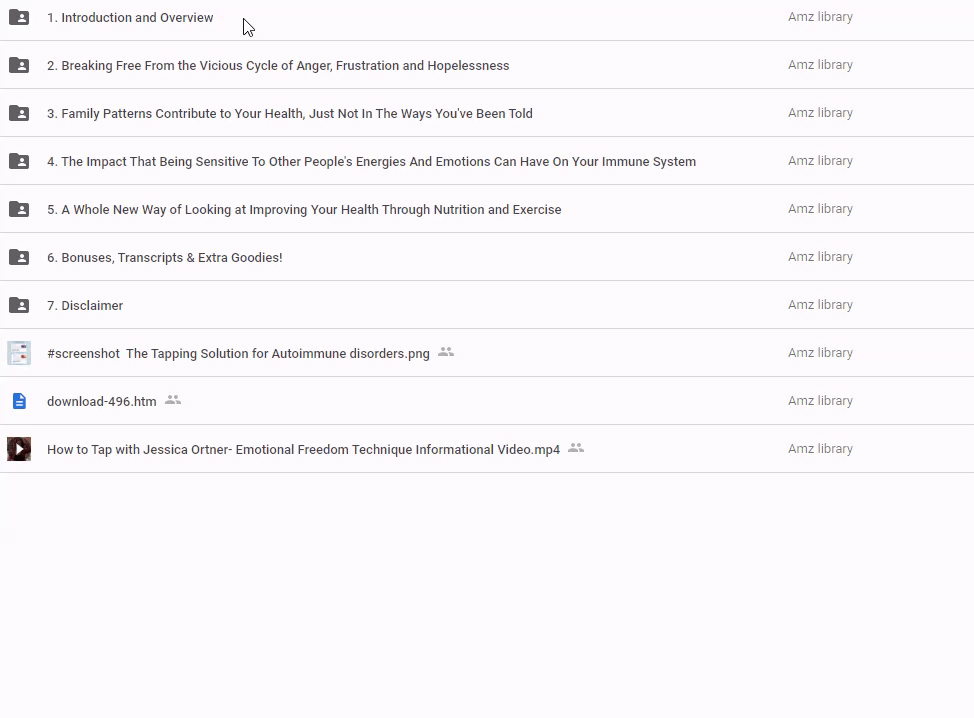Click the video play thumbnail for Jessica Ortner mp4
This screenshot has height=718, width=974.
coord(19,449)
